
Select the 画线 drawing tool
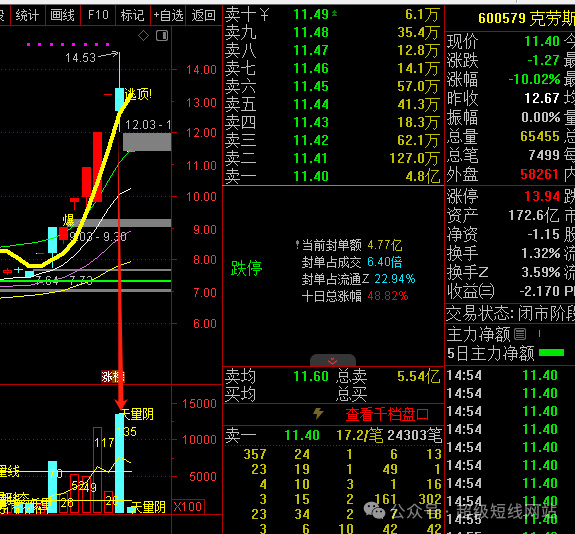62,15
